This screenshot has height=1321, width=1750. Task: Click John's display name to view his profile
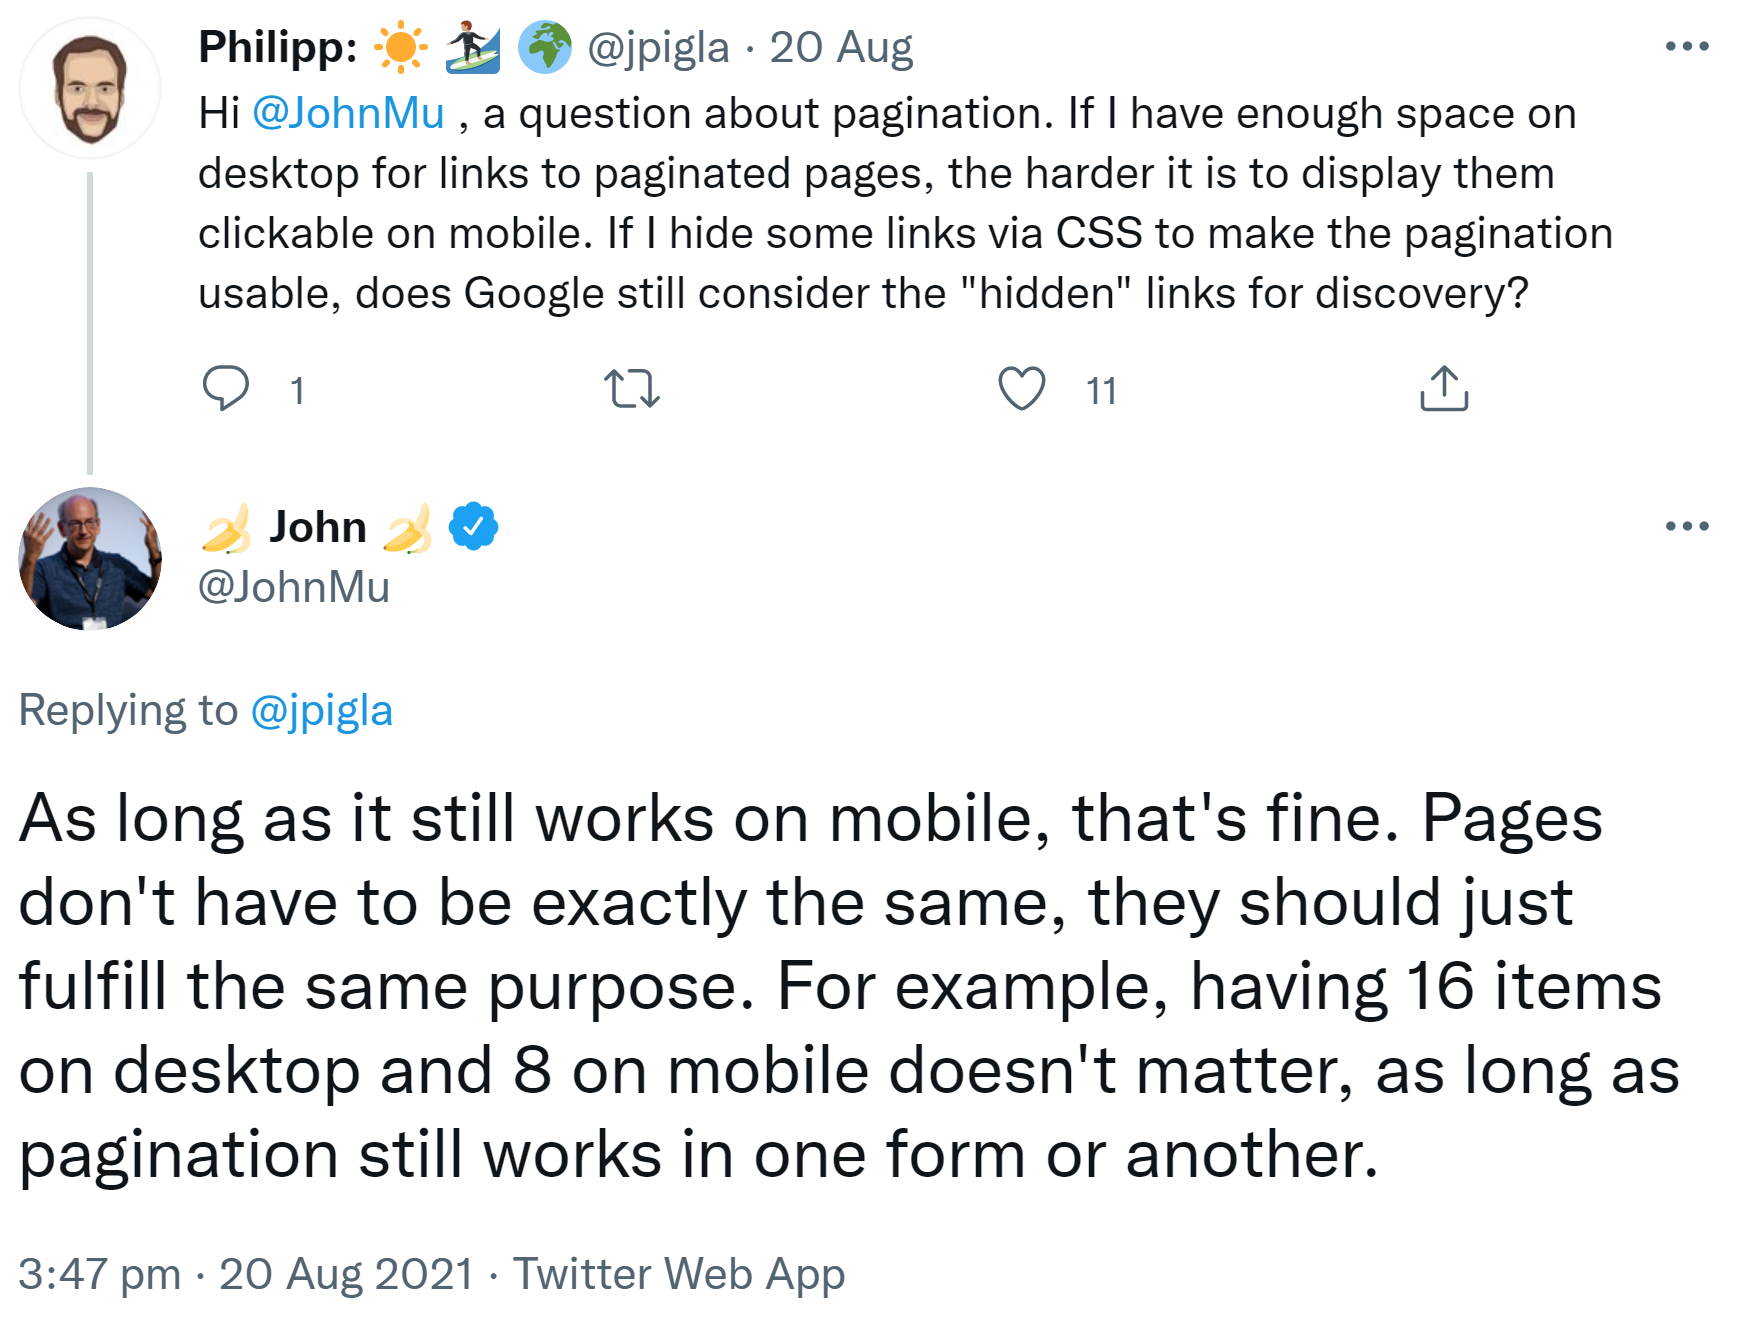[x=317, y=525]
